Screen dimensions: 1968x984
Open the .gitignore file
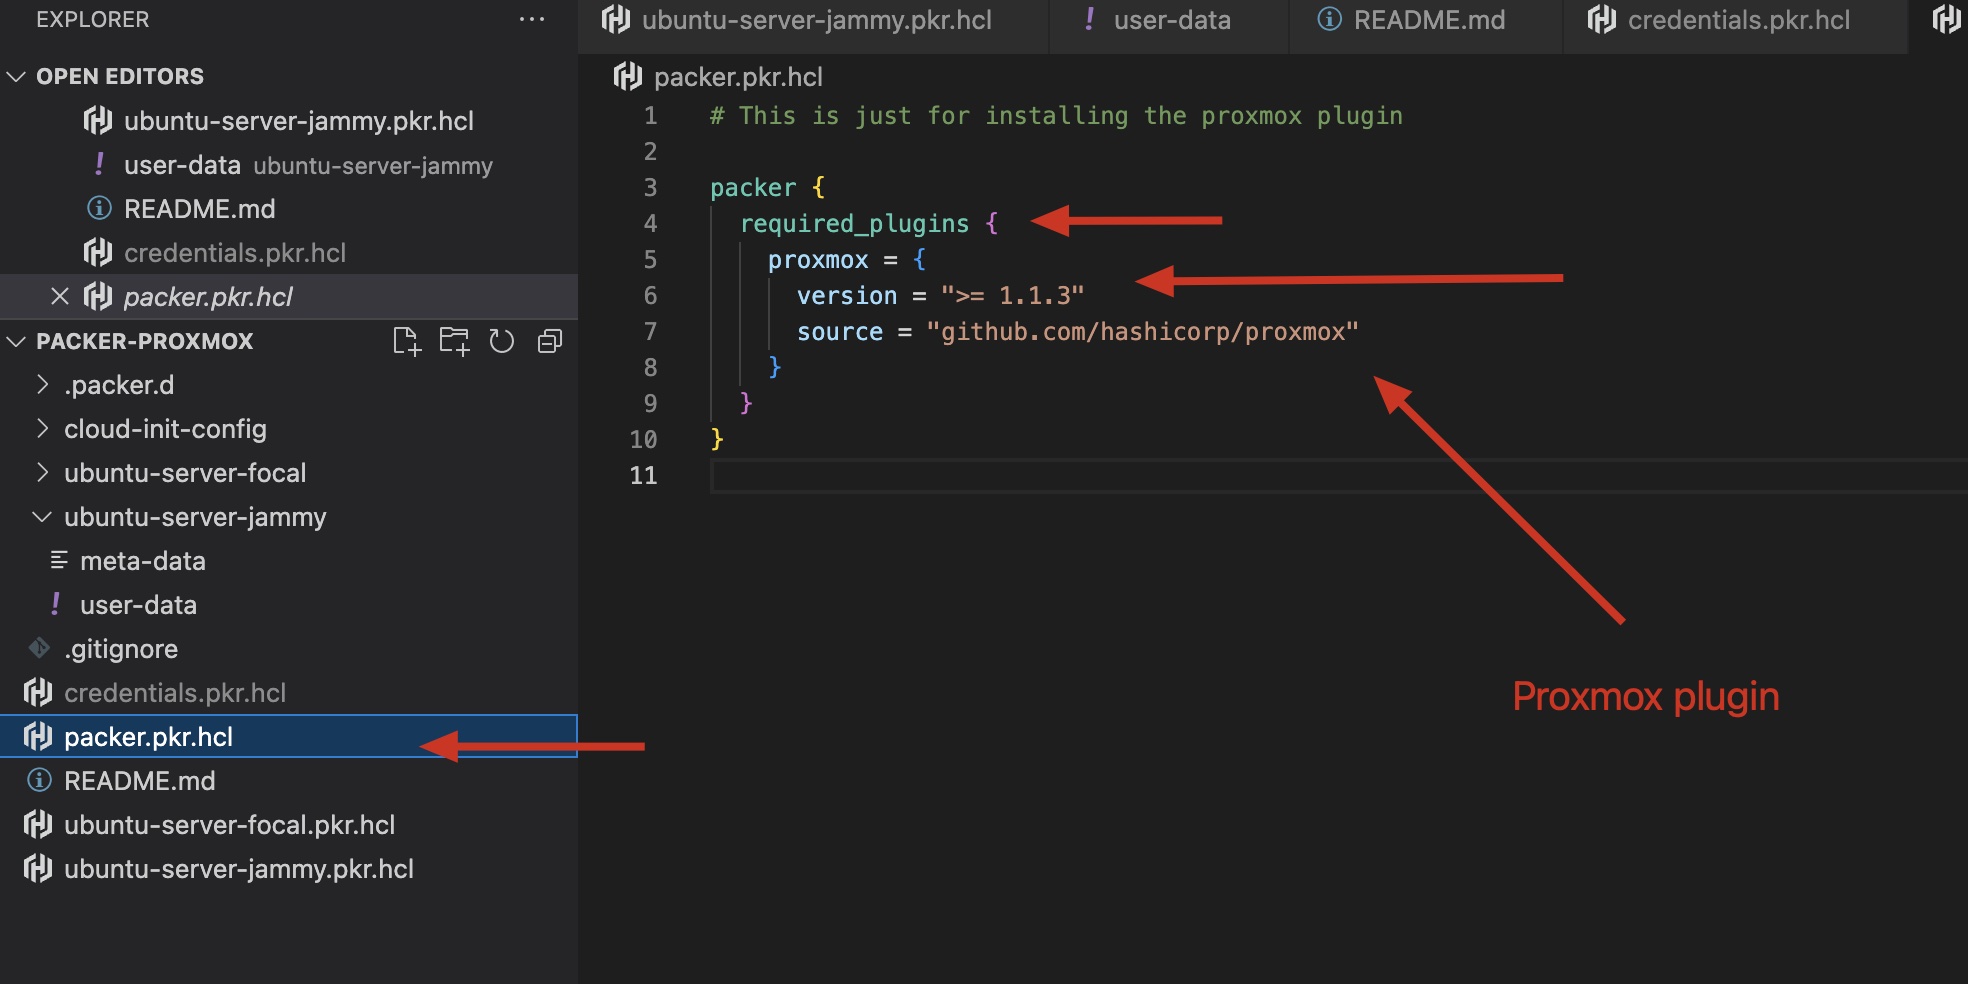click(x=289, y=649)
